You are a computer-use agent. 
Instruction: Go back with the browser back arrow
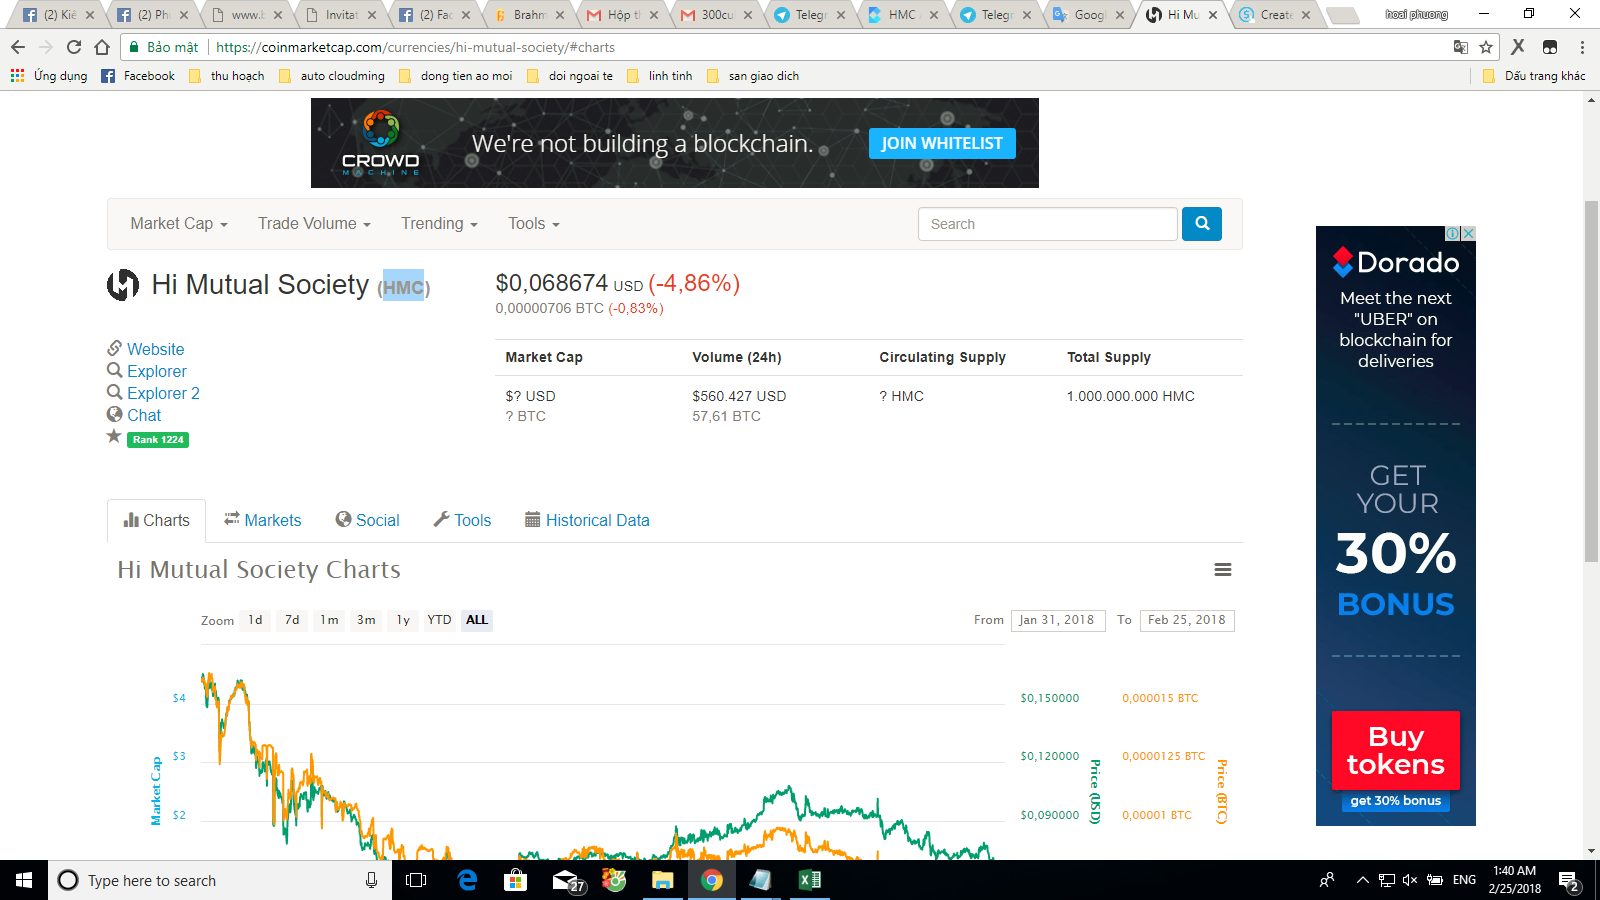(x=18, y=47)
